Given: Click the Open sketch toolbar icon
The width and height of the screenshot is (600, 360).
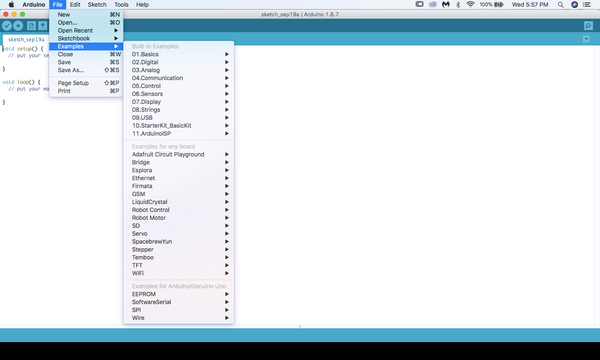Looking at the screenshot, I should [x=42, y=26].
